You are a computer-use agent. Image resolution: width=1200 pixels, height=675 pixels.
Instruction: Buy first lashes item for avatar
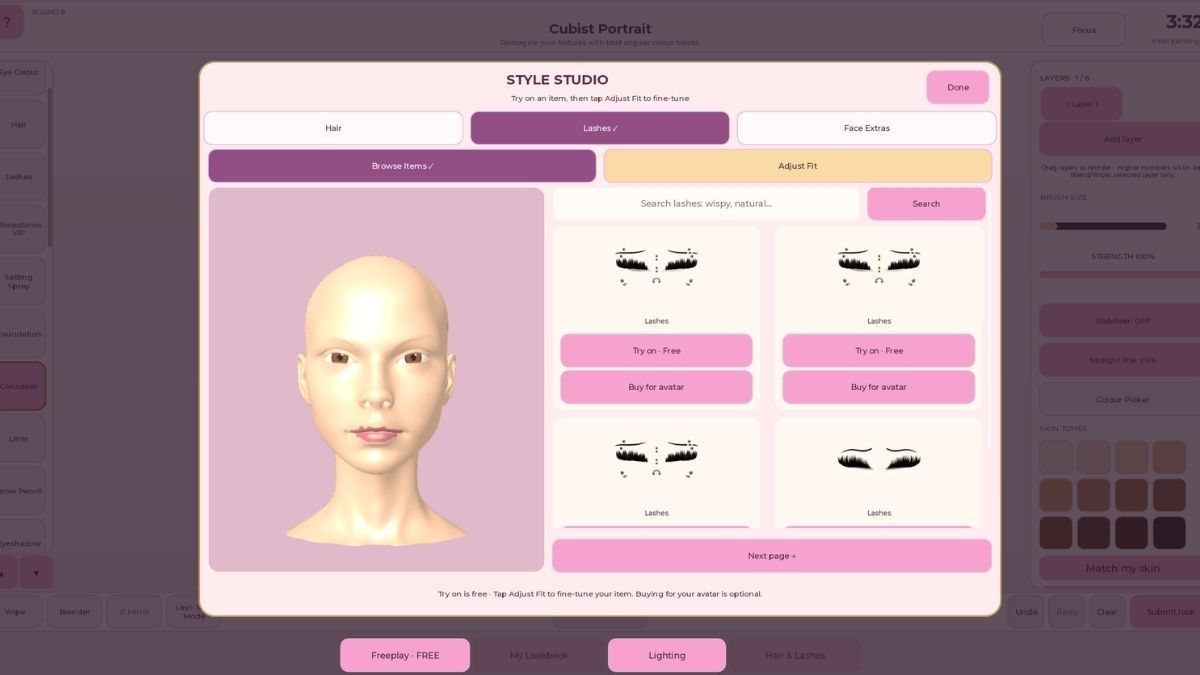(656, 387)
